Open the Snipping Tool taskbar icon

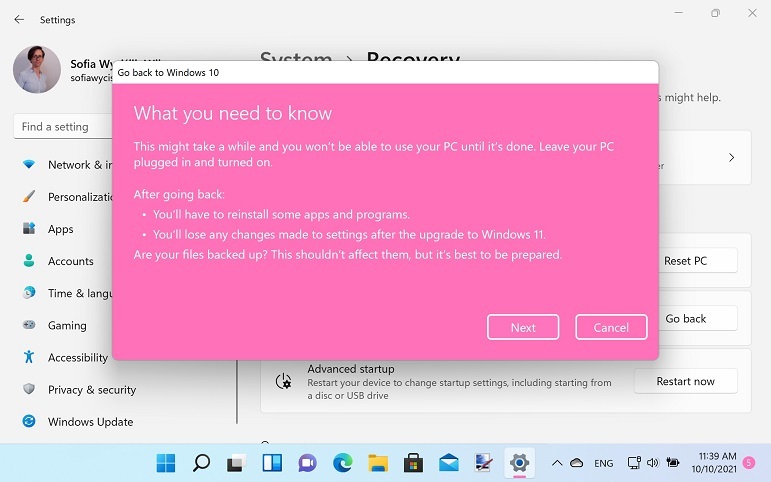point(484,463)
